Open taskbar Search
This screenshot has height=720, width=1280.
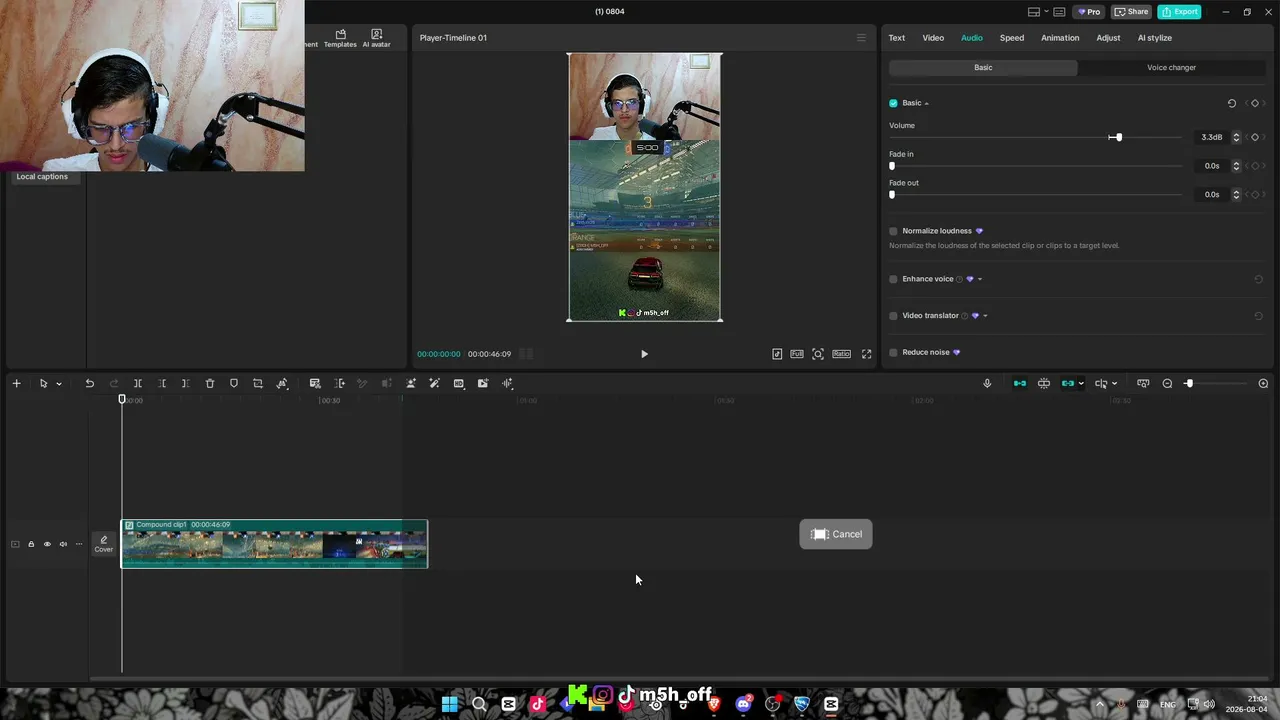(479, 704)
